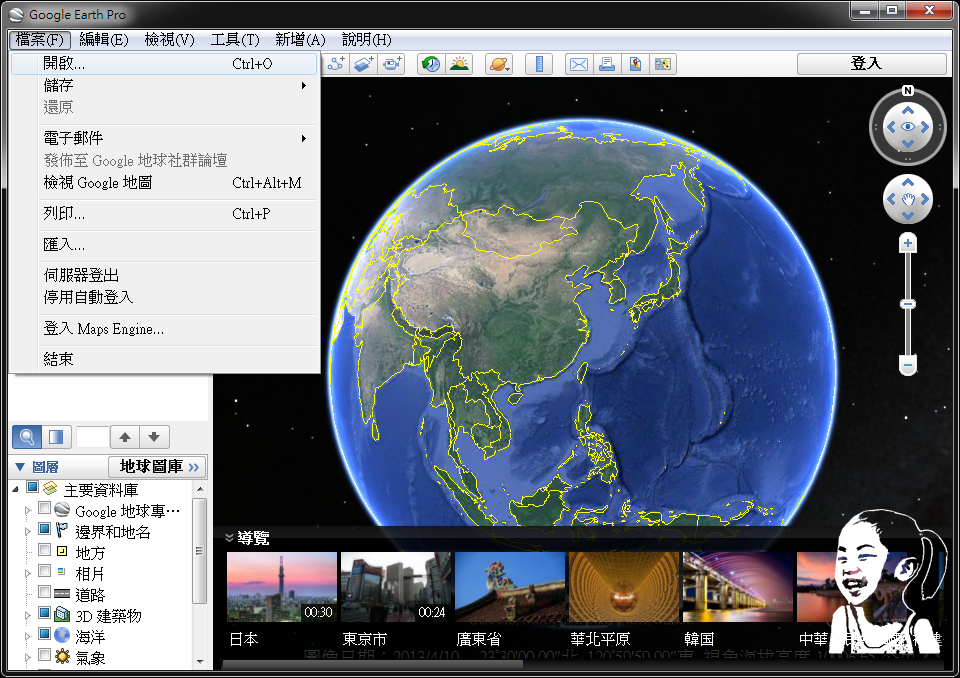960x678 pixels.
Task: Expand the 邊界和地名 tree node
Action: pyautogui.click(x=28, y=531)
